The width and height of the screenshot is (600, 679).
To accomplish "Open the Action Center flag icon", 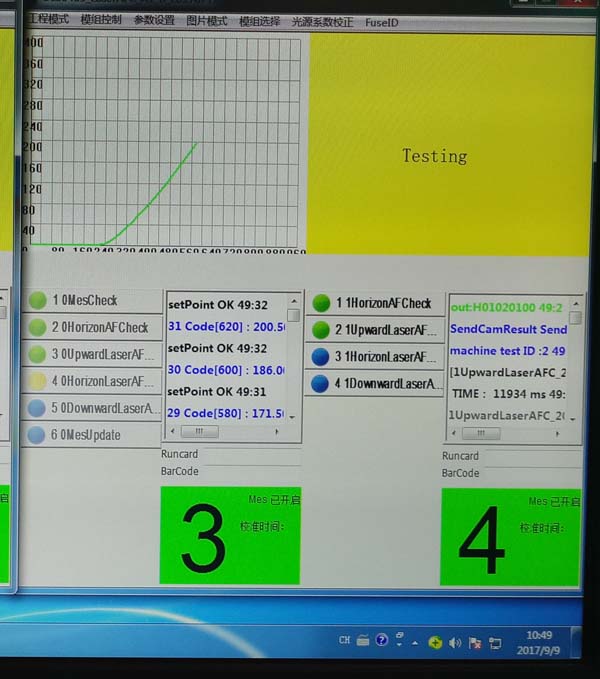I will [x=474, y=642].
